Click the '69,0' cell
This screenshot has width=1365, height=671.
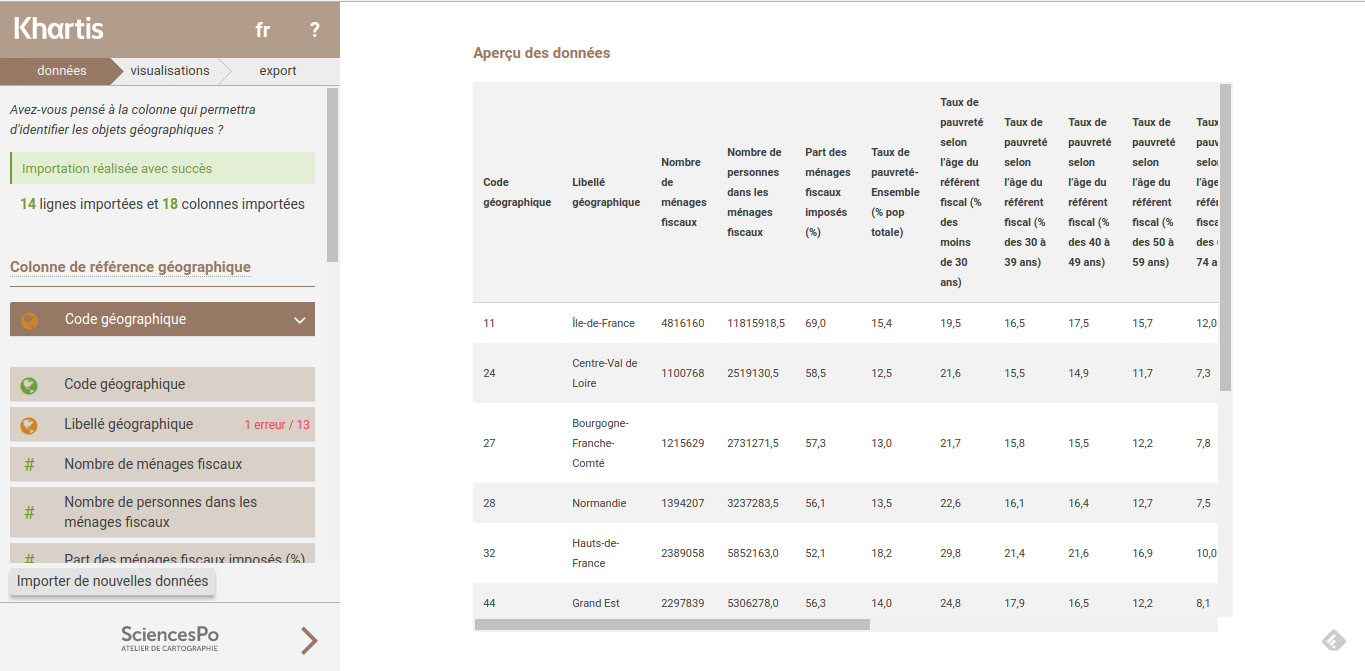tap(815, 323)
